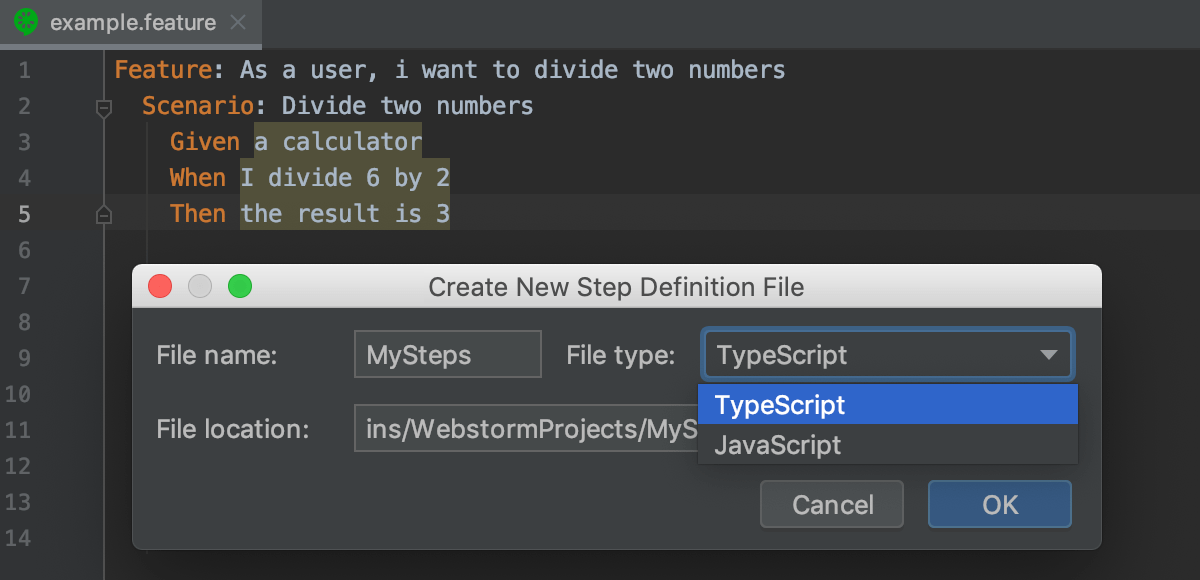Dismiss the dialog with Cancel
The width and height of the screenshot is (1200, 580).
(831, 504)
